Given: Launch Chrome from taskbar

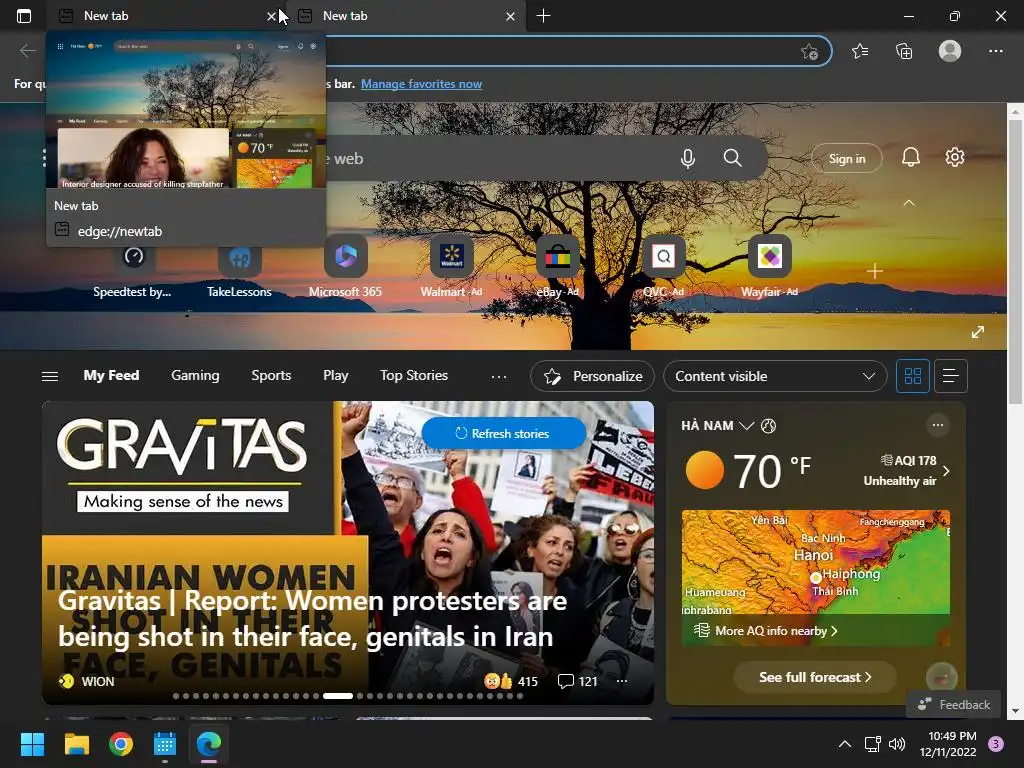Looking at the screenshot, I should click(121, 744).
